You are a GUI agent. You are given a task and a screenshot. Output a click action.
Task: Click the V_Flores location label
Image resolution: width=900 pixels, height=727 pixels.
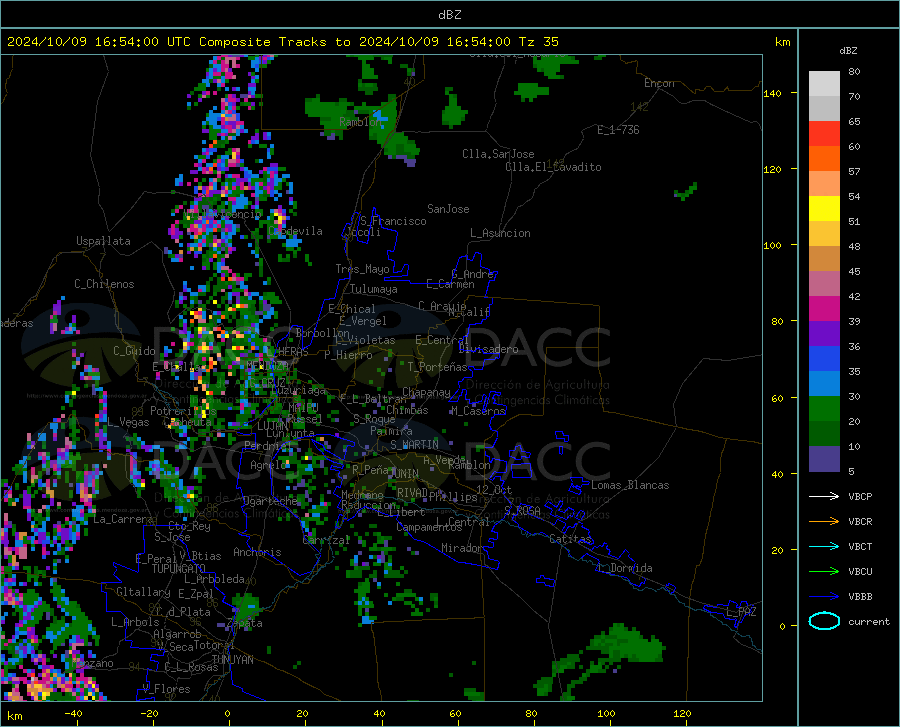pyautogui.click(x=166, y=689)
